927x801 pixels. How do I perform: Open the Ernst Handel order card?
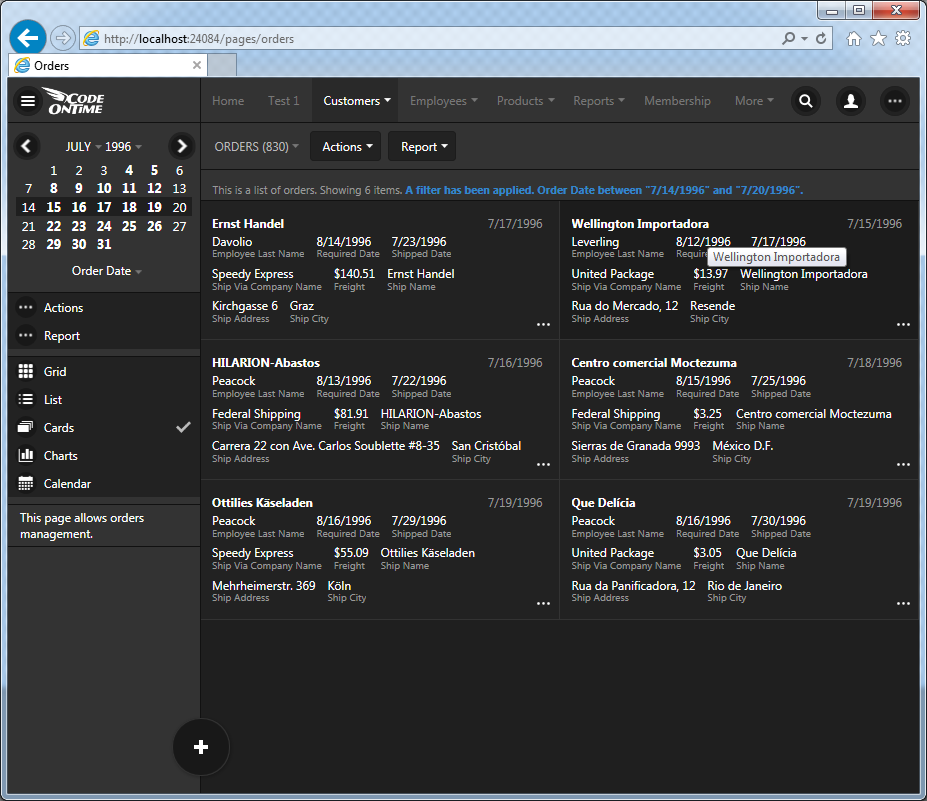click(380, 271)
